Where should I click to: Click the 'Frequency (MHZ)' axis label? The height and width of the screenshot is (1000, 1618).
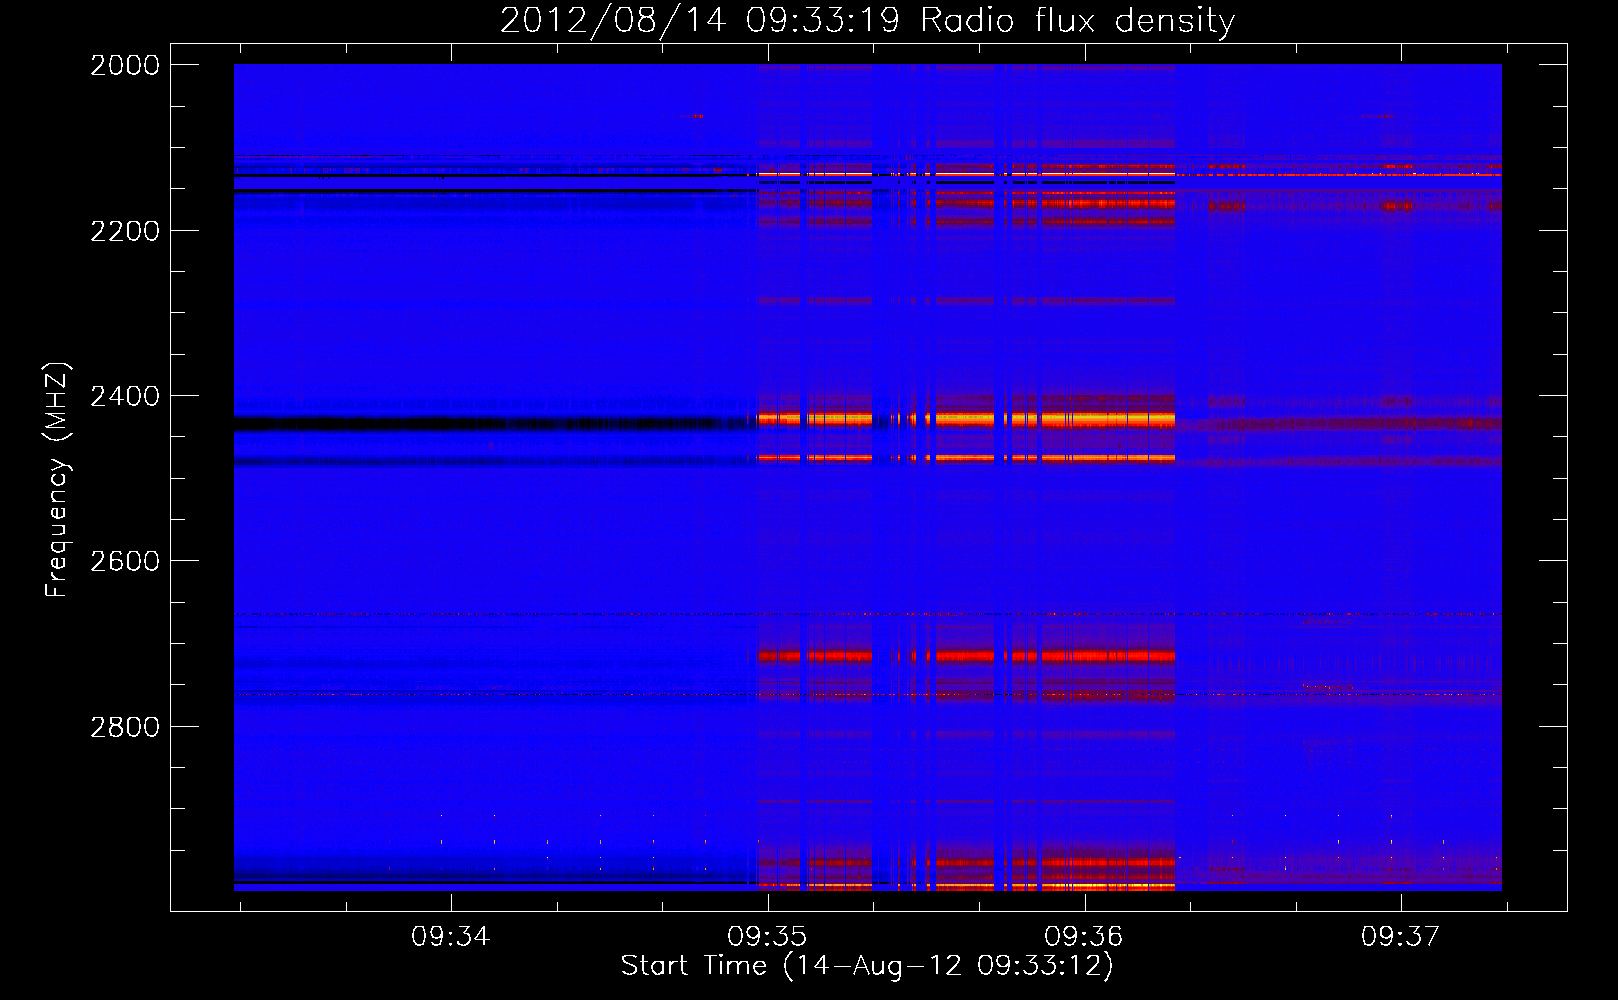pyautogui.click(x=58, y=480)
